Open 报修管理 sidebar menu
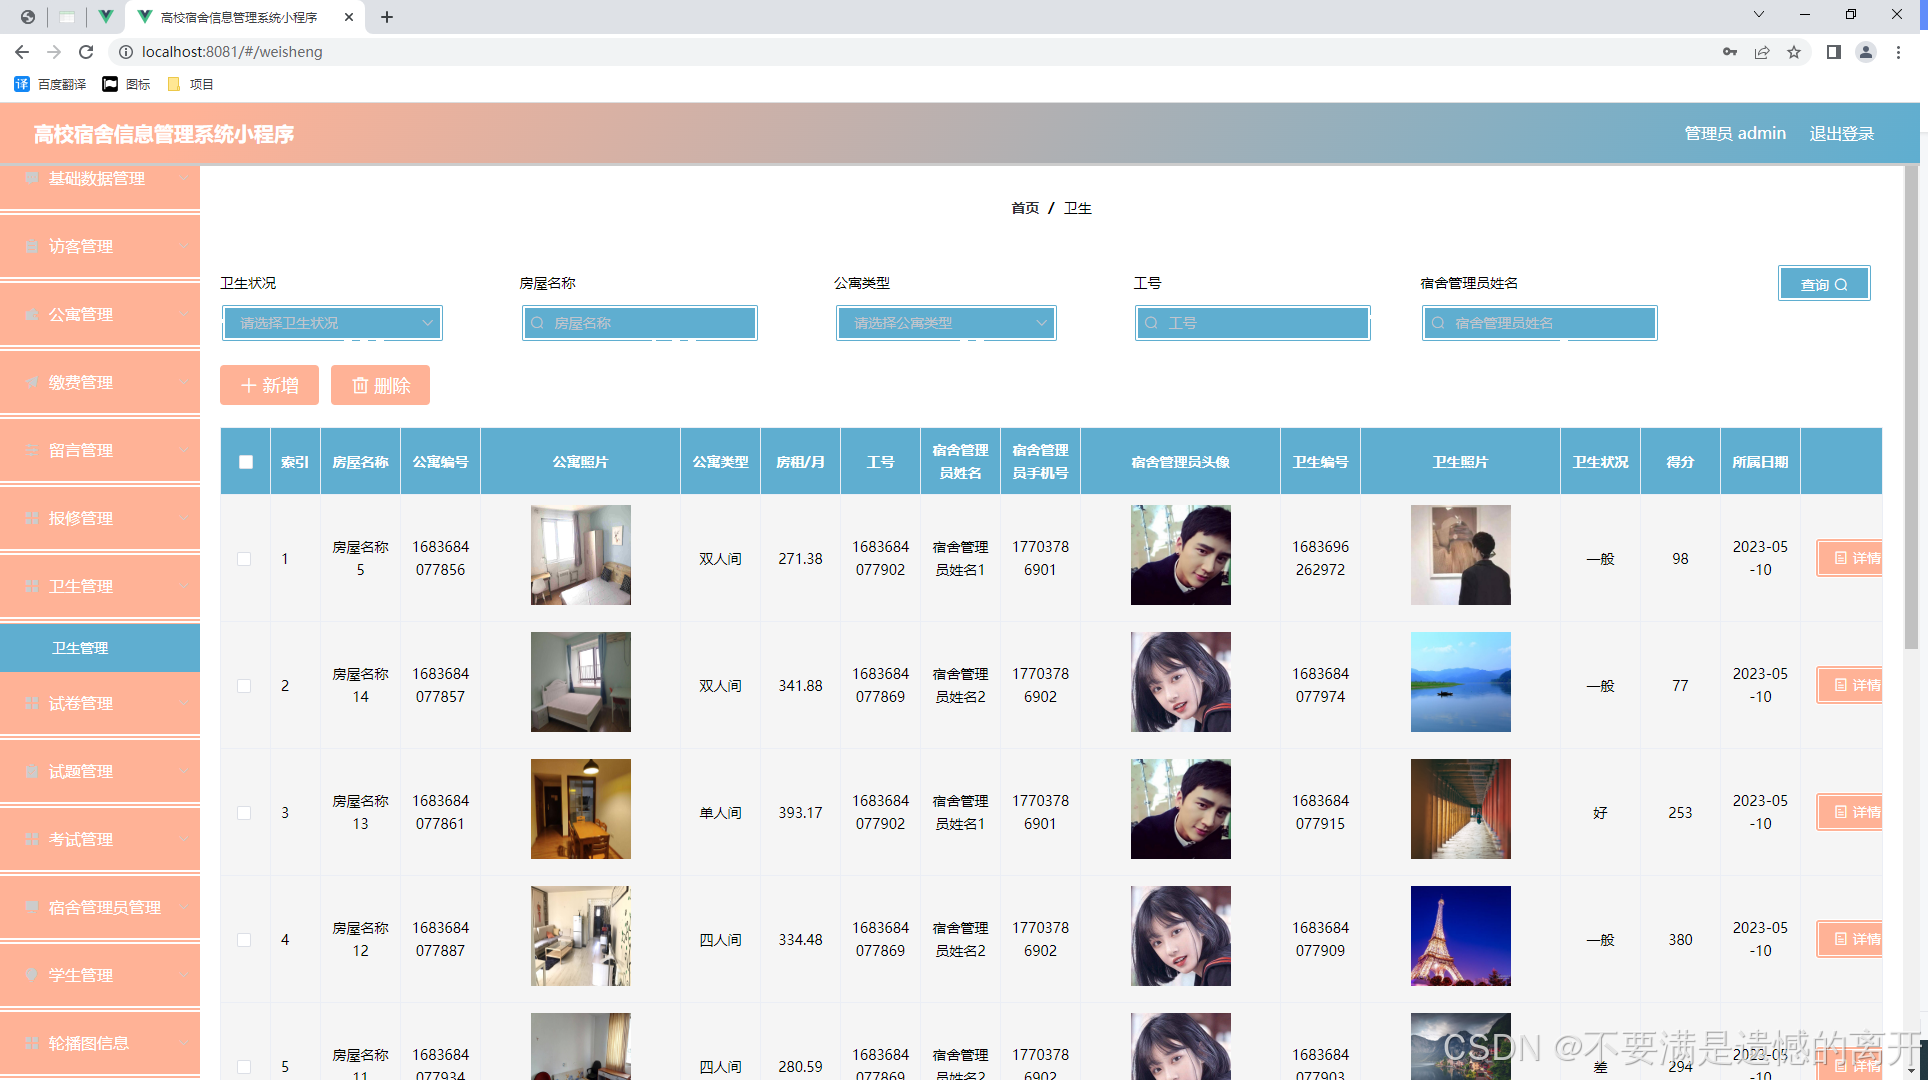 100,518
